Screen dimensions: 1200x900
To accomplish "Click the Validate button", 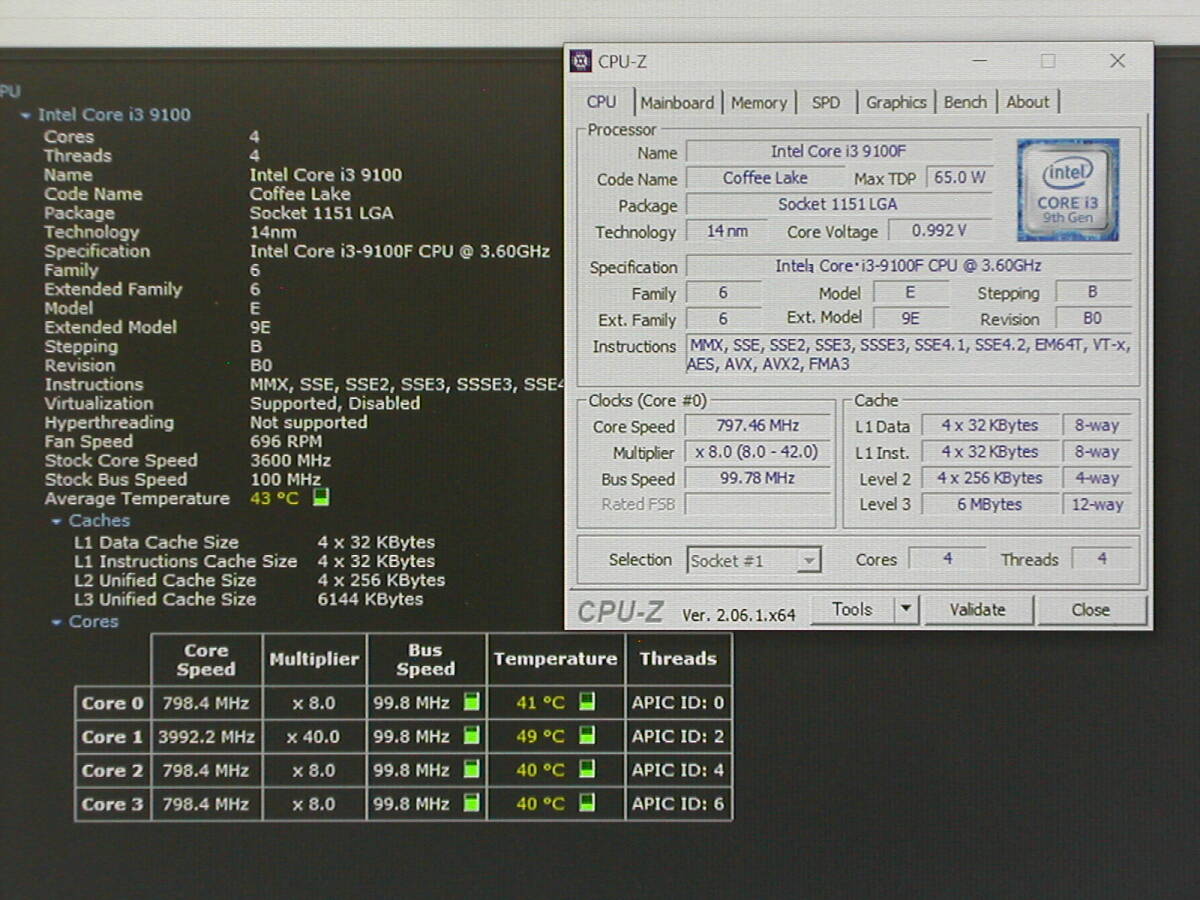I will (x=977, y=609).
